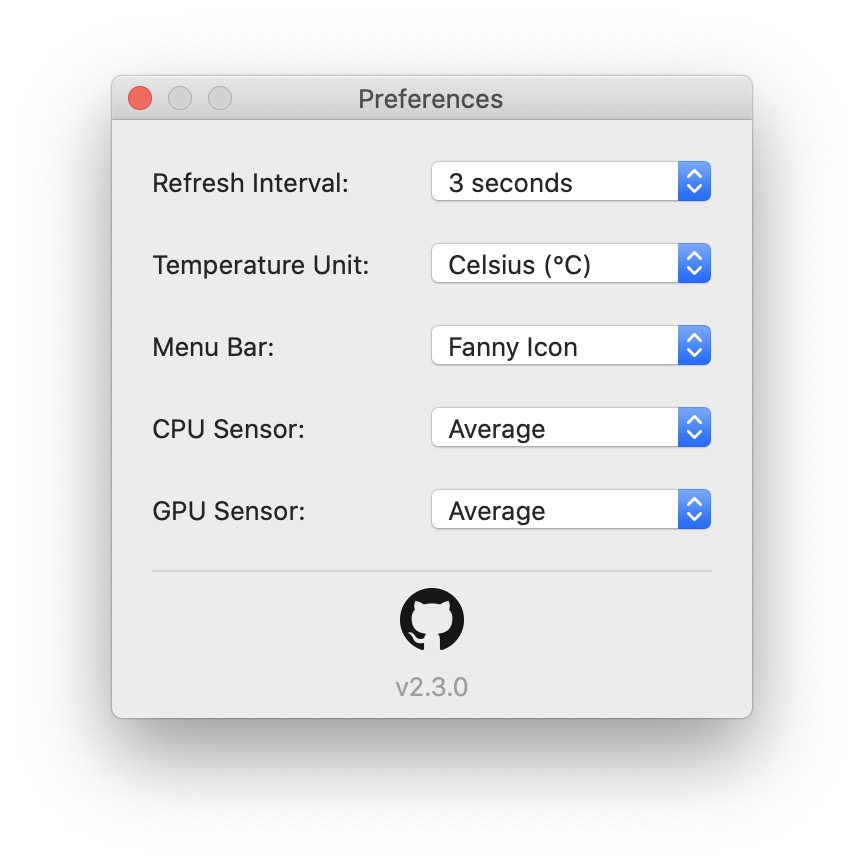
Task: Open the Refresh Interval dropdown showing 3 seconds
Action: point(555,183)
